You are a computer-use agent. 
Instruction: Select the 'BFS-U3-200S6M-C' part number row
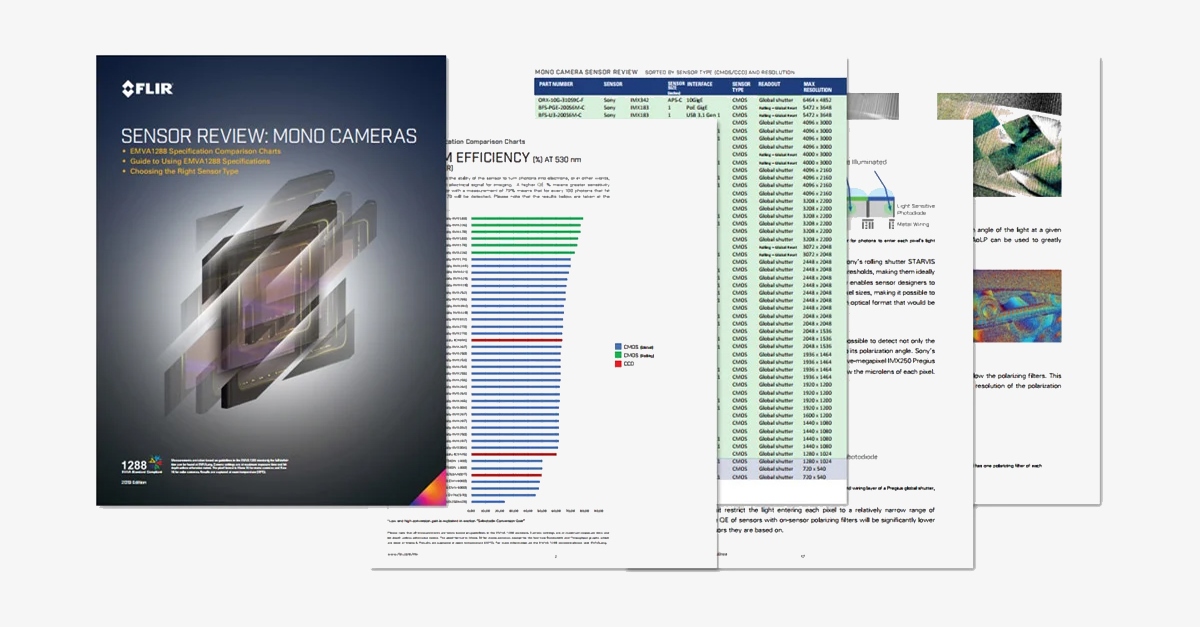click(x=691, y=116)
